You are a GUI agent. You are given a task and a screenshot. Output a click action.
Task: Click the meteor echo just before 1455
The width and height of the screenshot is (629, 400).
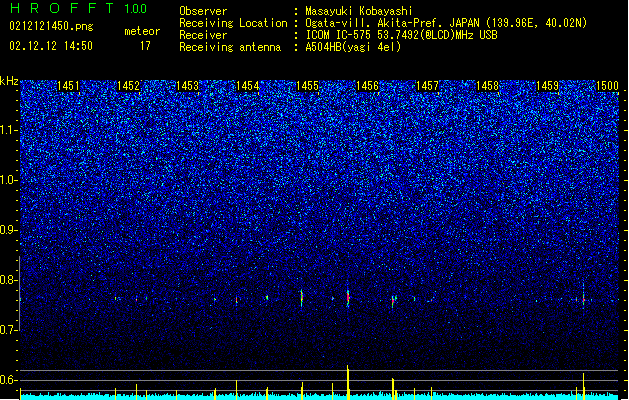pyautogui.click(x=302, y=298)
